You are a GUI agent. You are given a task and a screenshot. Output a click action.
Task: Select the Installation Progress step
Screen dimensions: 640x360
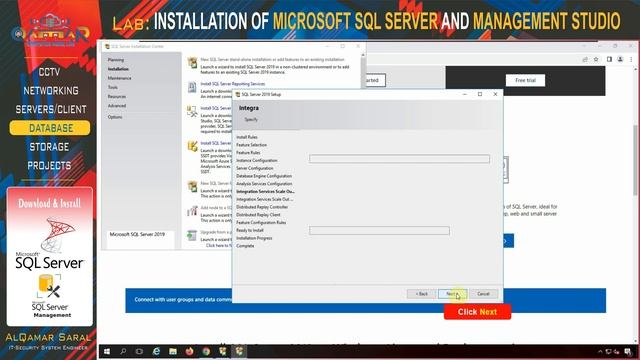(254, 238)
